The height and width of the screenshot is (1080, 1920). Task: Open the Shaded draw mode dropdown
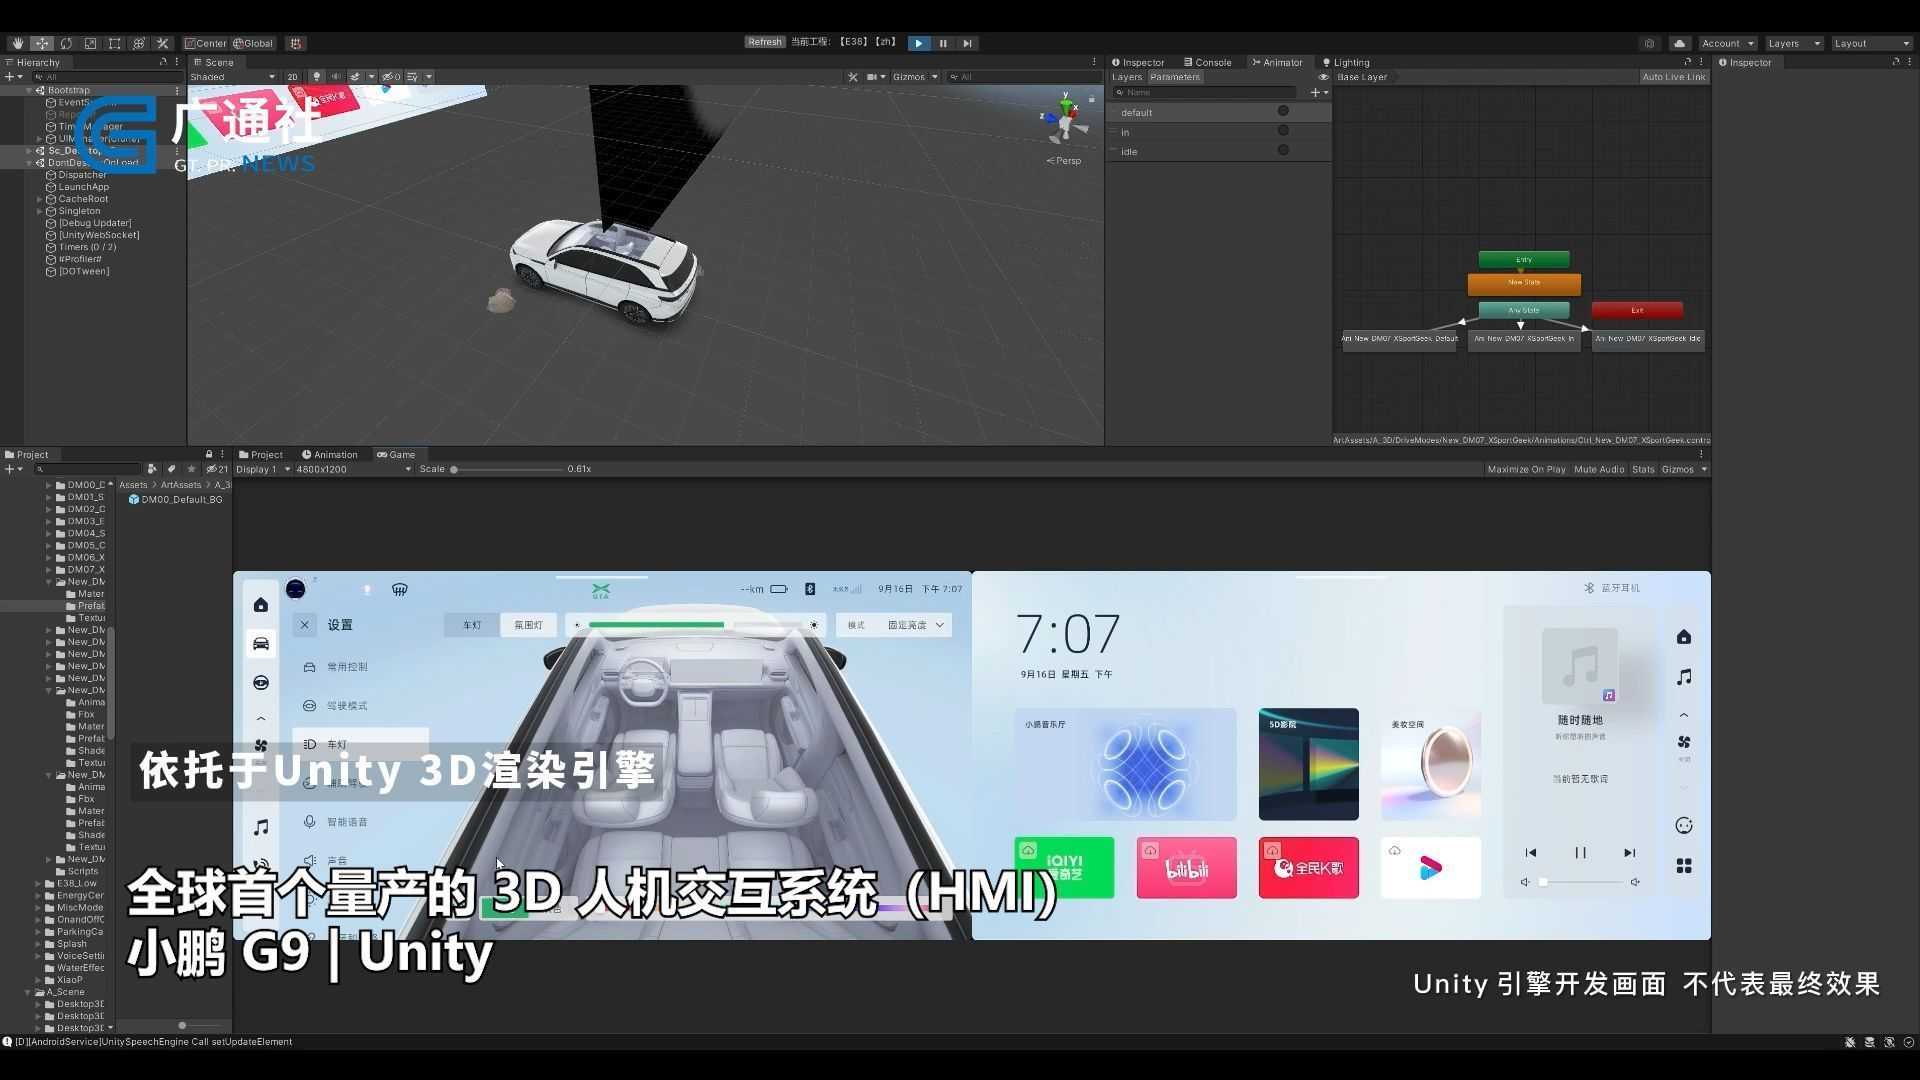pyautogui.click(x=232, y=77)
